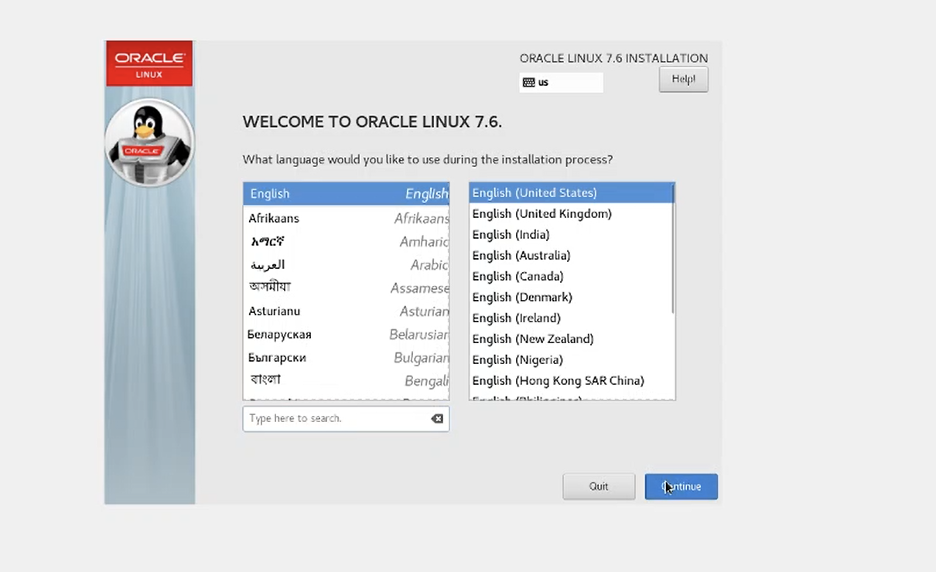Select Asturianu language entry
The image size is (936, 572).
(345, 311)
